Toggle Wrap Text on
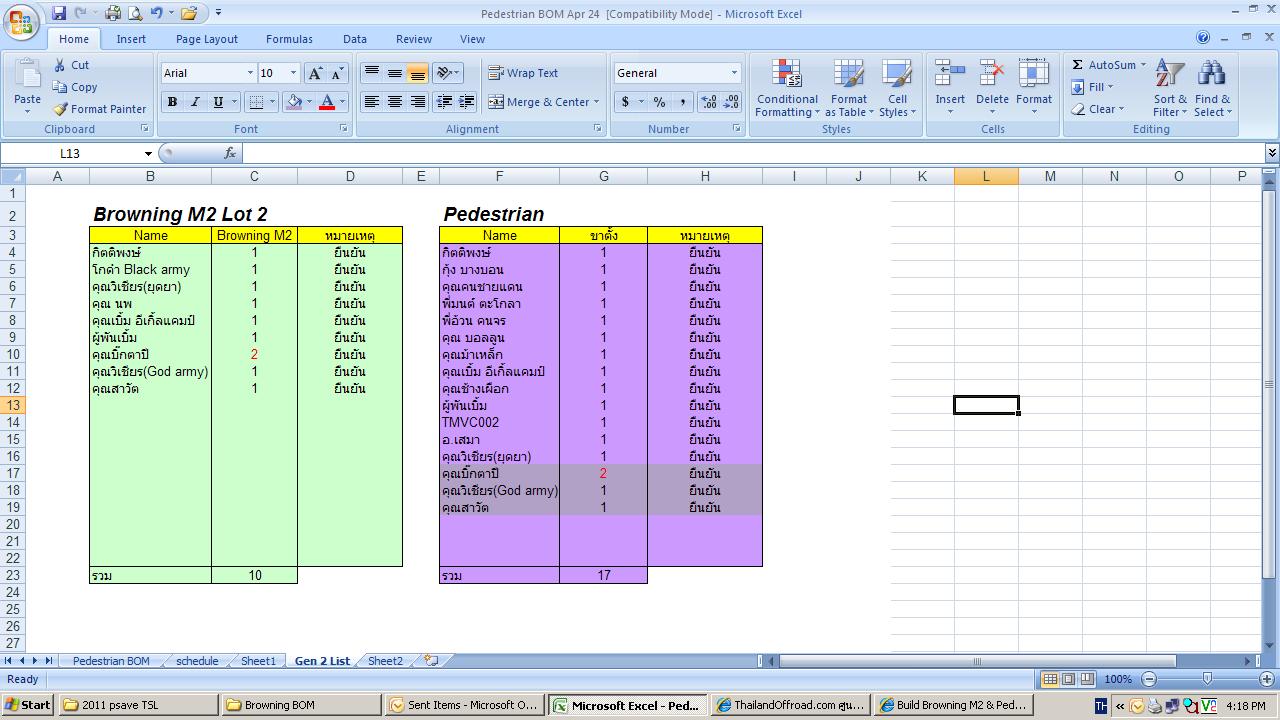Viewport: 1280px width, 720px height. (523, 73)
